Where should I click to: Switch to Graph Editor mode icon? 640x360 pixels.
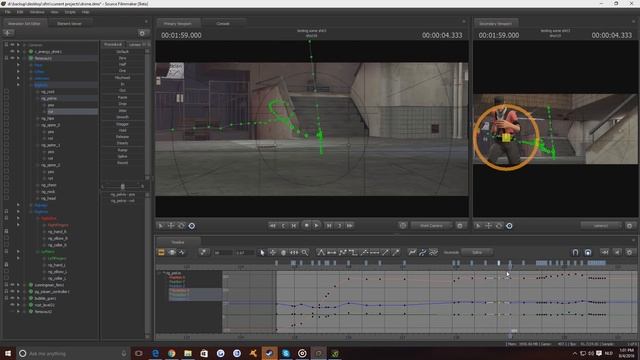coord(182,253)
